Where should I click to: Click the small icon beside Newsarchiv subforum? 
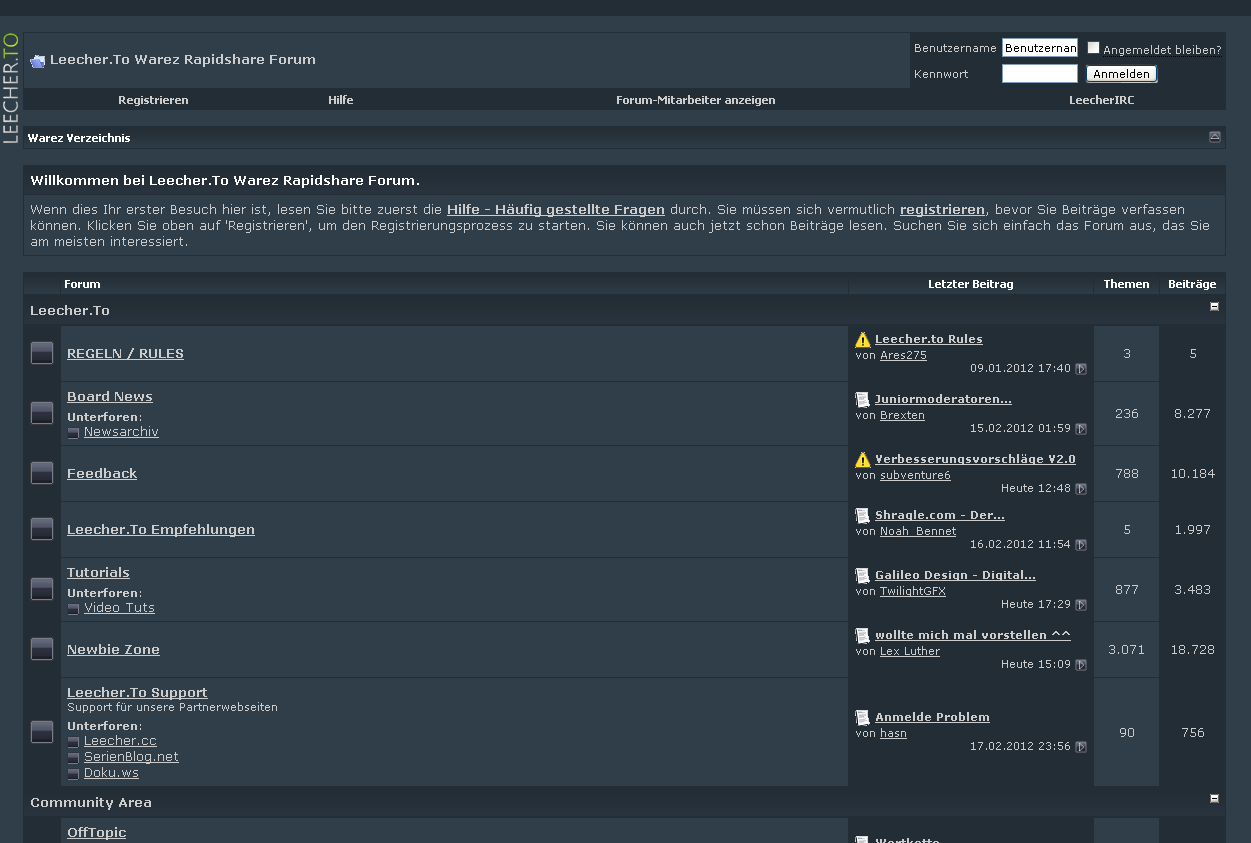pos(73,433)
